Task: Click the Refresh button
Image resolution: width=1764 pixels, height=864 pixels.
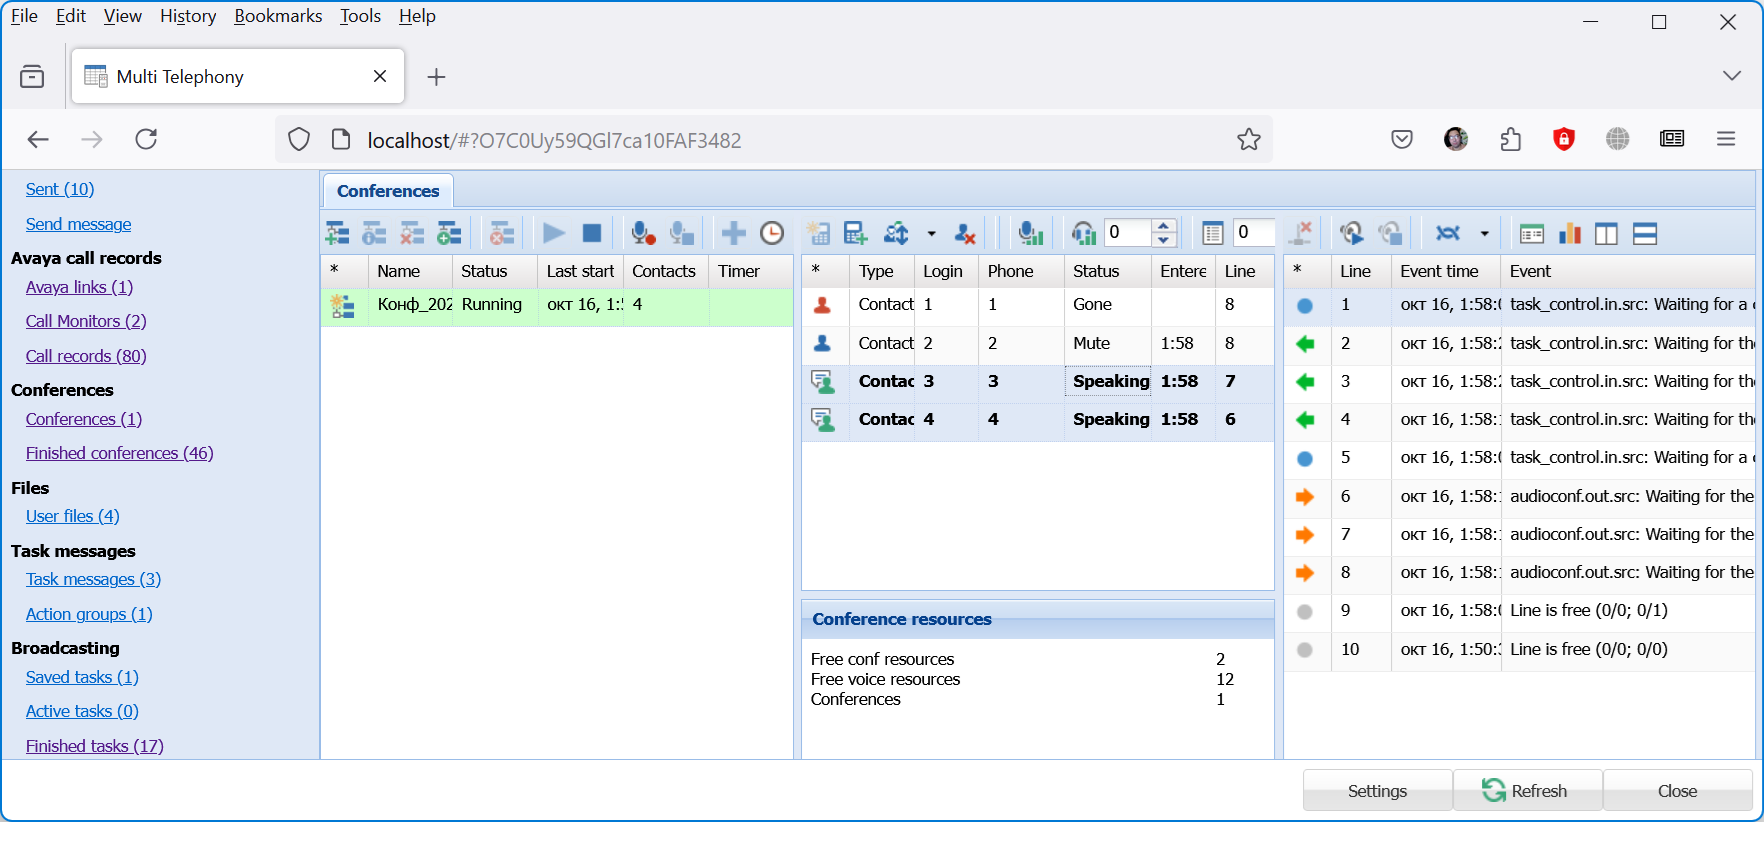Action: [x=1526, y=791]
